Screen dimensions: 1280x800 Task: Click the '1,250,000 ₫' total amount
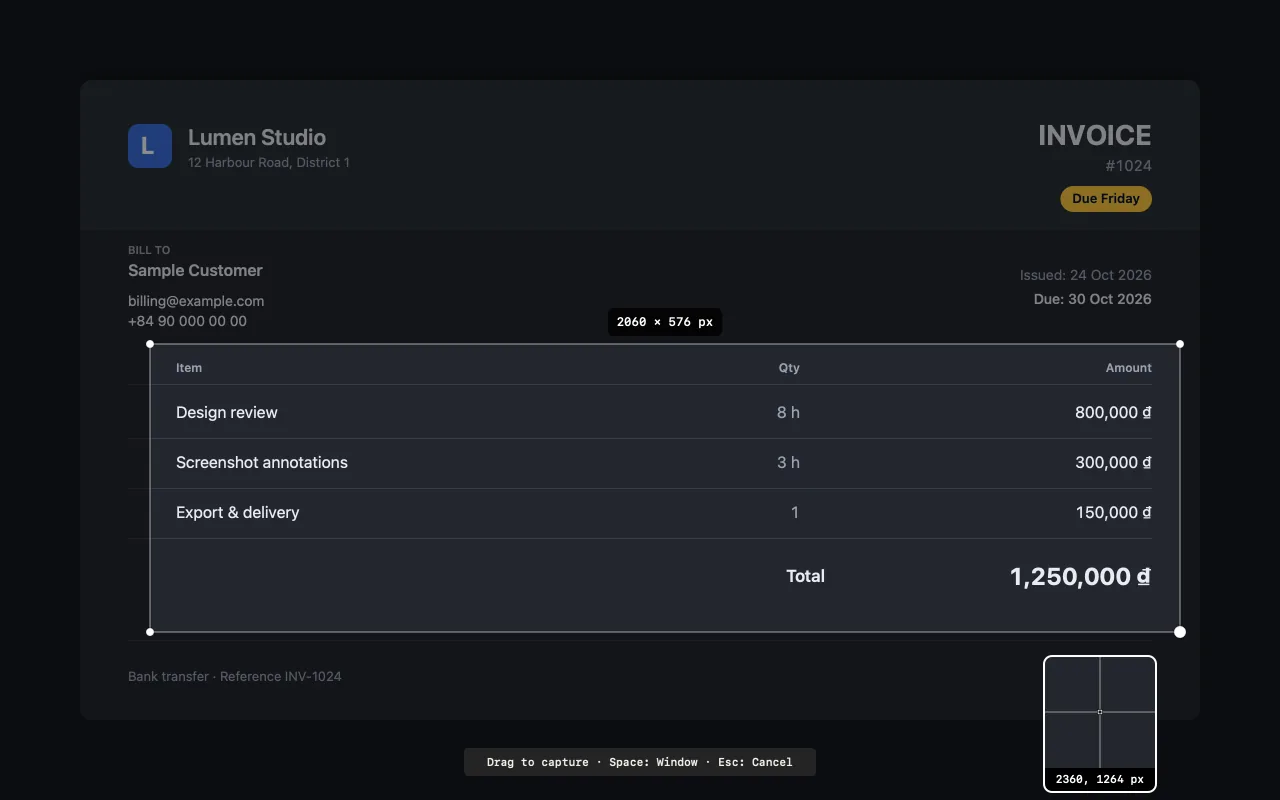1080,577
